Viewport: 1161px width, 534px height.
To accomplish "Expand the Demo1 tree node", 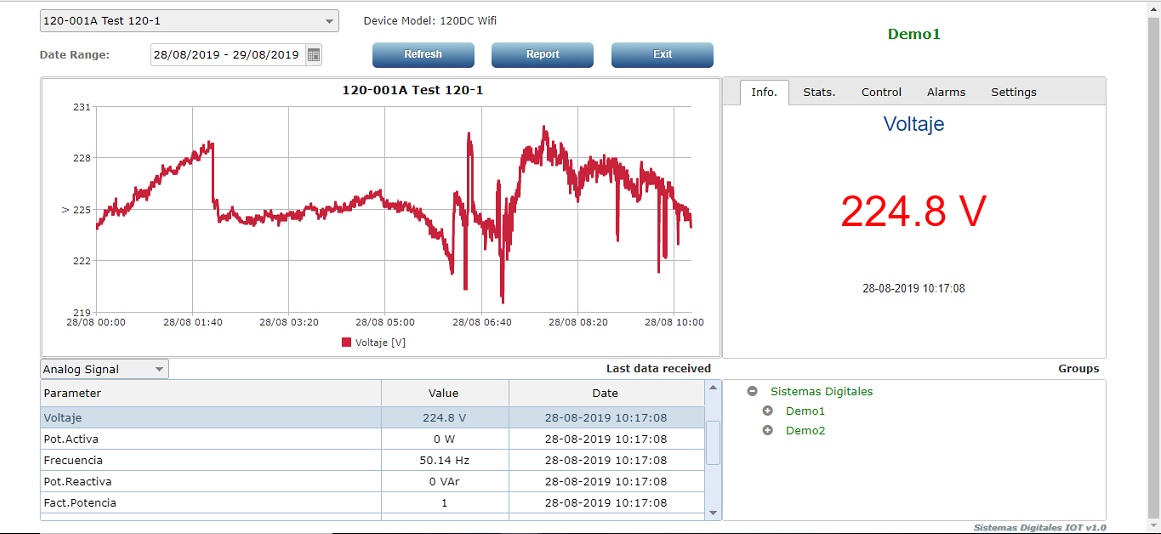I will 768,411.
